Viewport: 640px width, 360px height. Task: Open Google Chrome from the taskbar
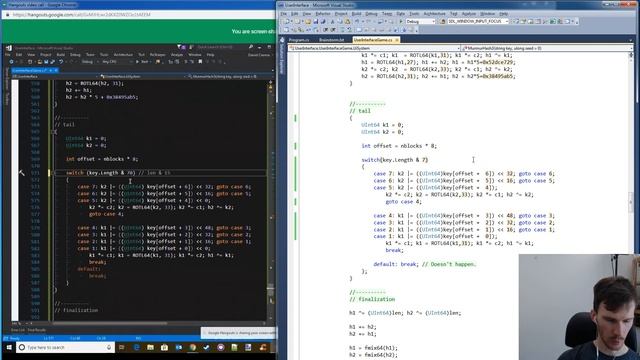click(193, 347)
